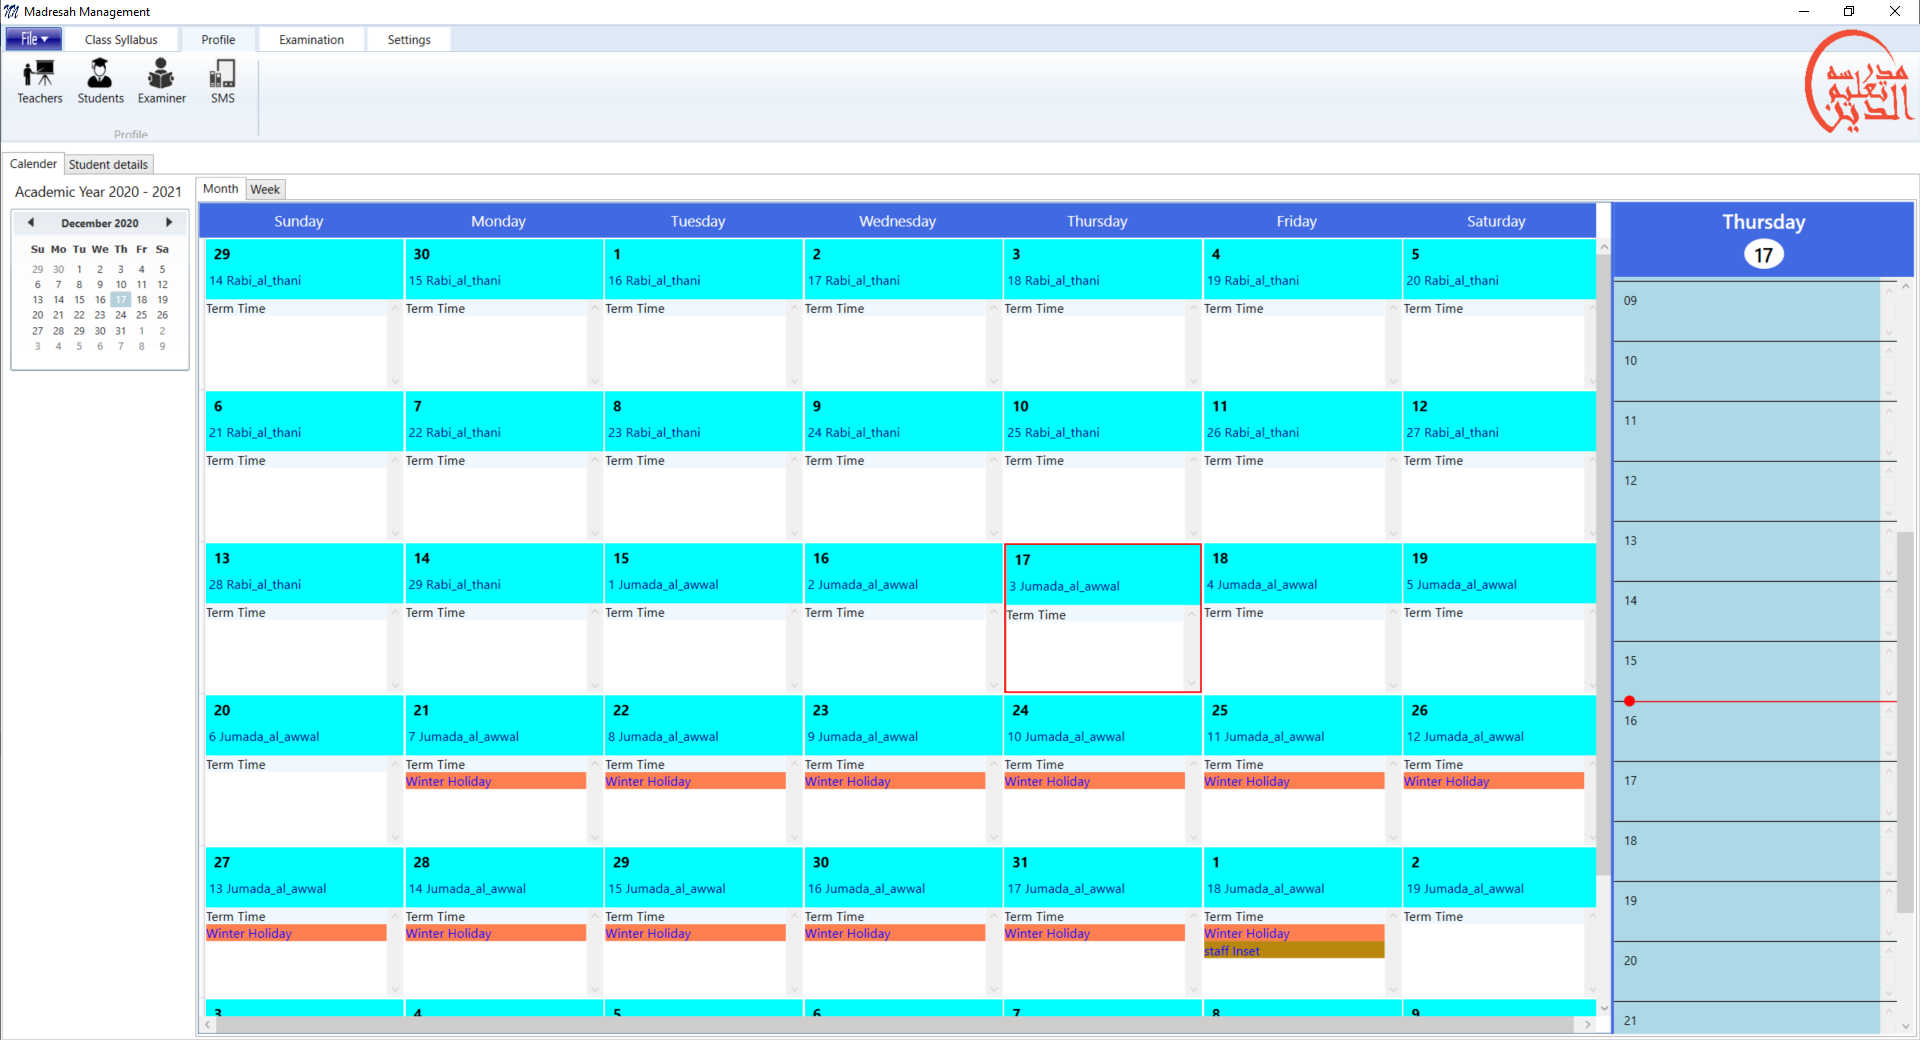Image resolution: width=1920 pixels, height=1040 pixels.
Task: Select December 25 in the mini calendar
Action: pos(141,315)
